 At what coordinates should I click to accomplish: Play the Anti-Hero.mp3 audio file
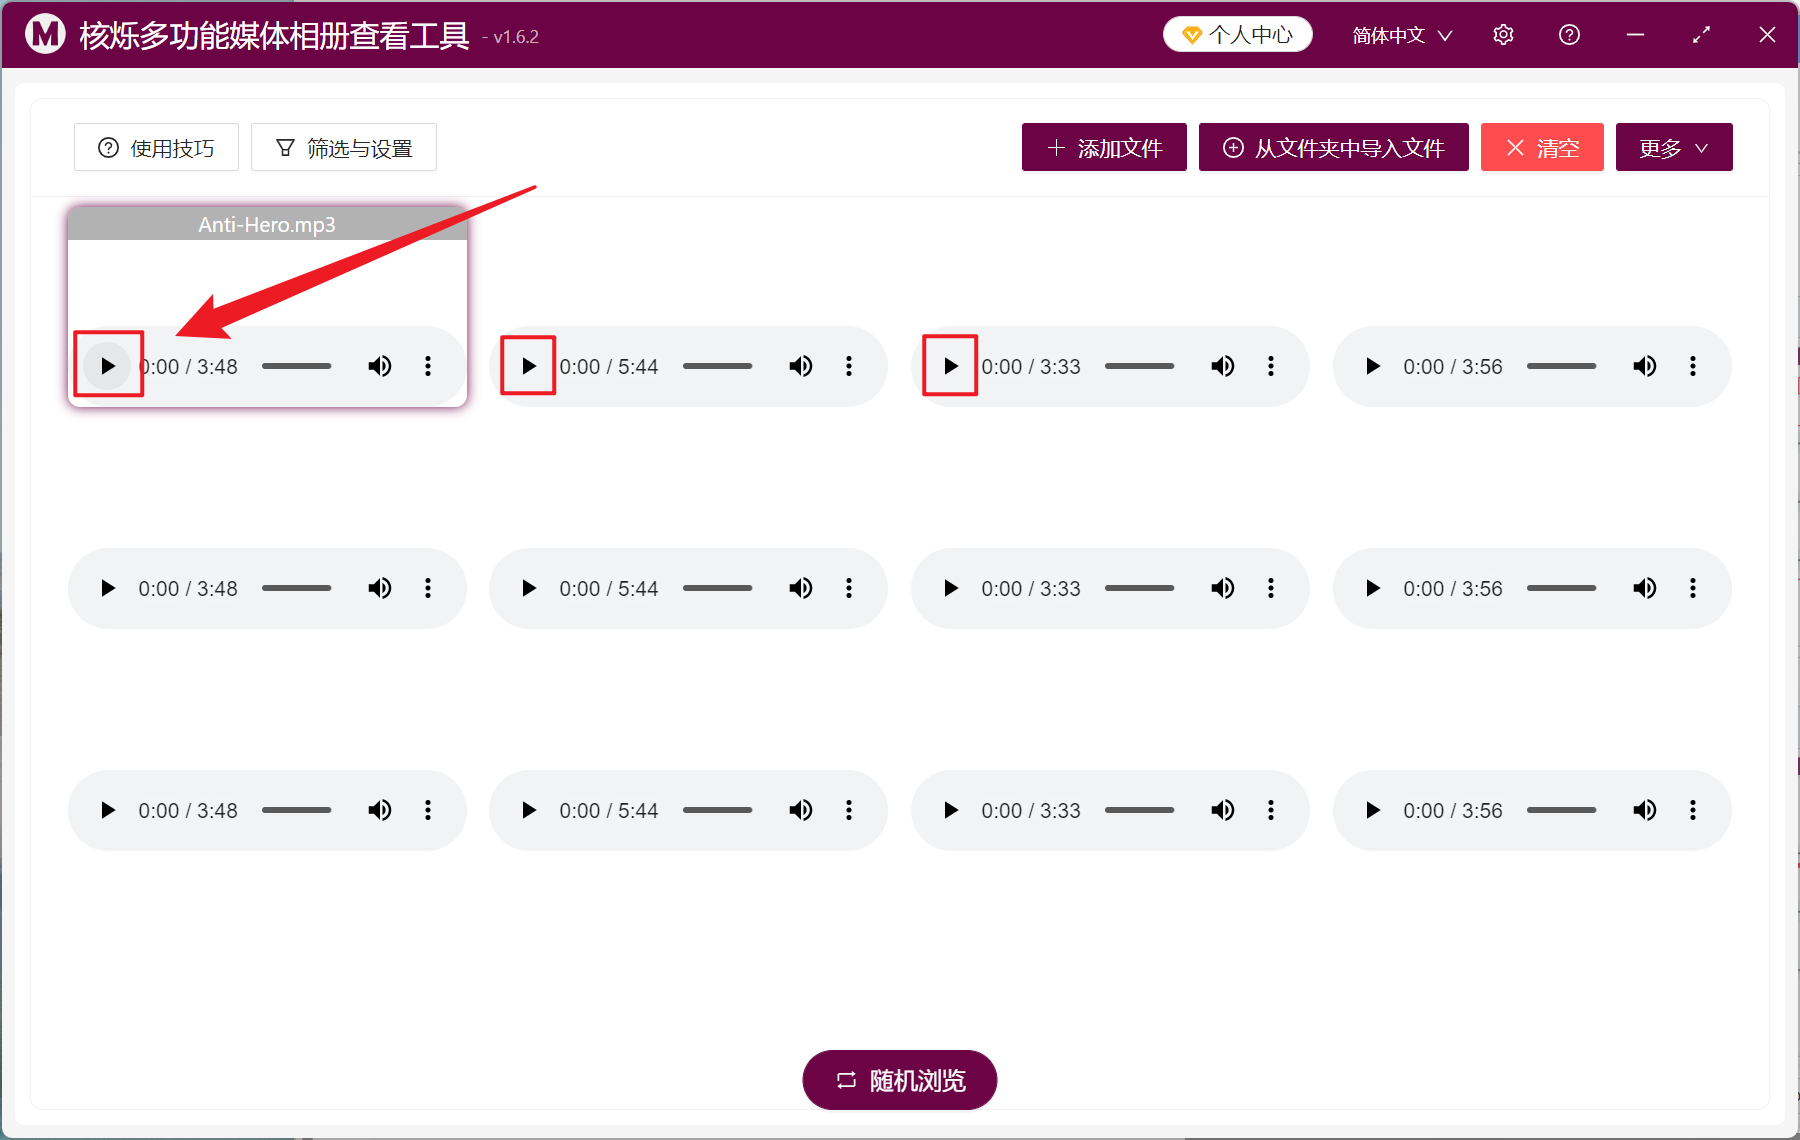(x=107, y=366)
